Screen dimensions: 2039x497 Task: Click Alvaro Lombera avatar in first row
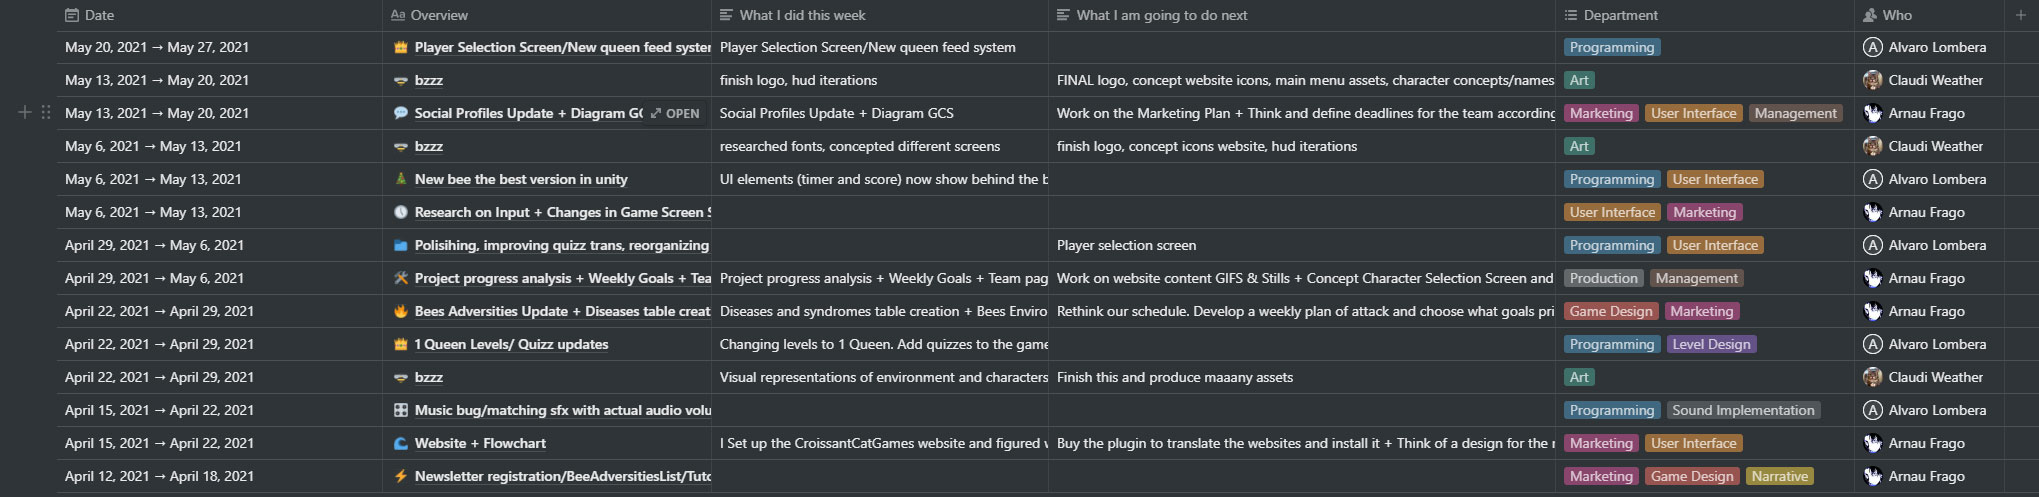1873,47
